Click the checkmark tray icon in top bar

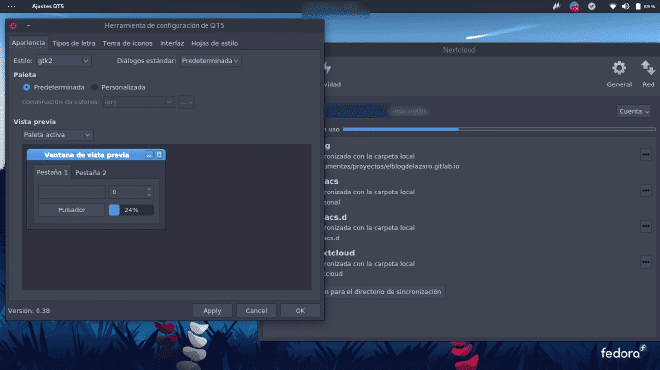tap(592, 6)
